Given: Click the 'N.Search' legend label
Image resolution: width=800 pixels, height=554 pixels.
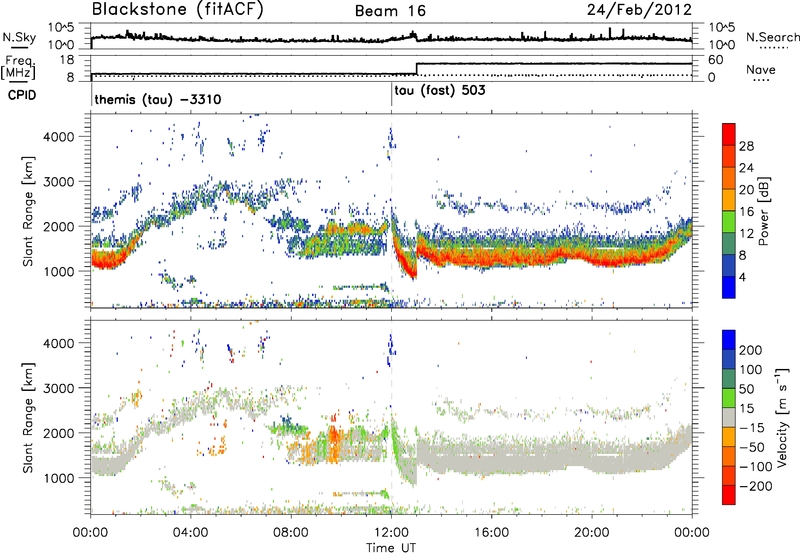Looking at the screenshot, I should point(772,37).
